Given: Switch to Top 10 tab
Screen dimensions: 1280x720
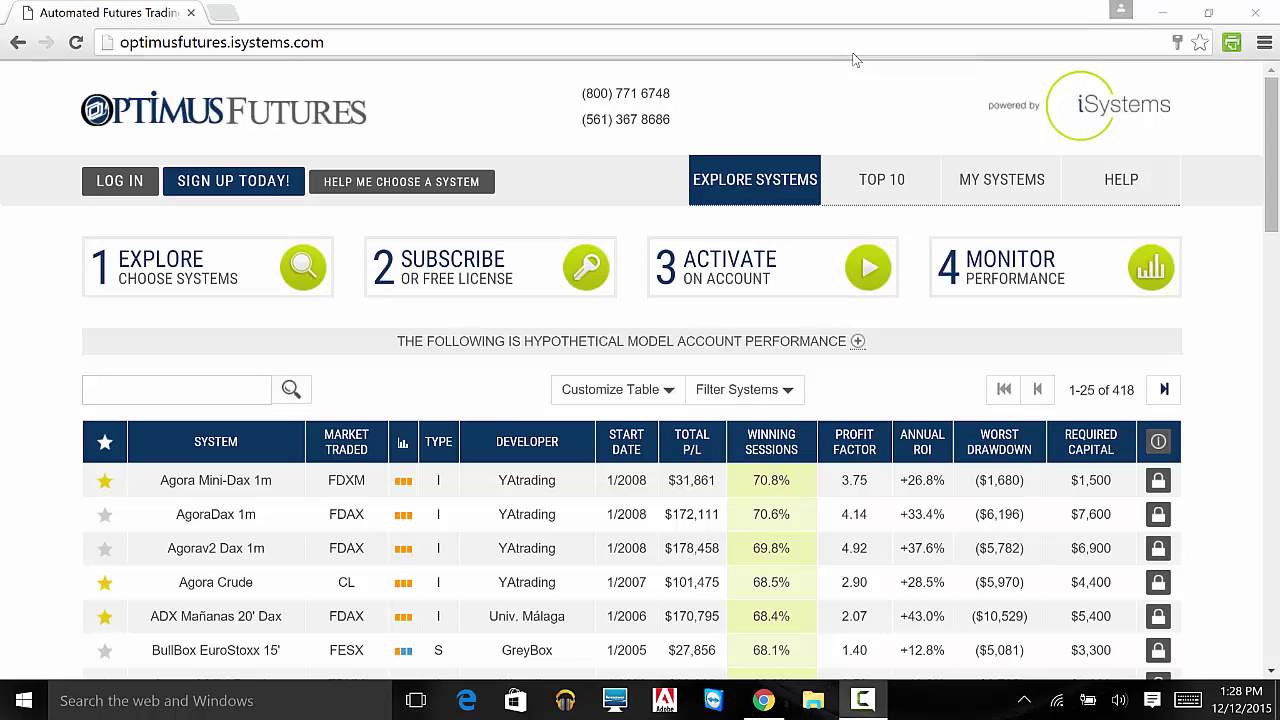Looking at the screenshot, I should point(882,180).
